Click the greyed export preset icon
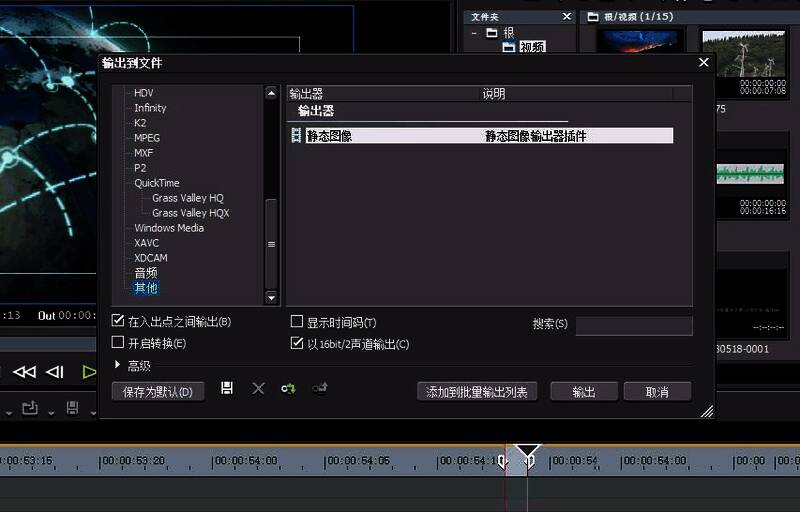This screenshot has height=512, width=800. [x=320, y=389]
